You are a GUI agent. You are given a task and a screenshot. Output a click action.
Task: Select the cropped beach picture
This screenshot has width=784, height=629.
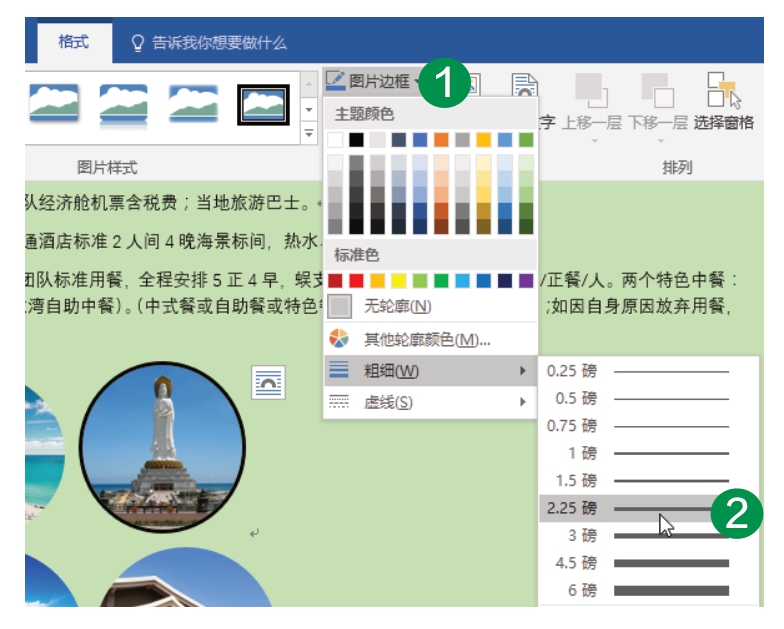click(45, 453)
